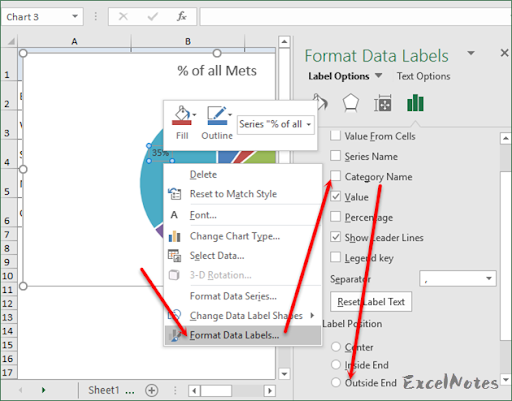This screenshot has width=512, height=401.
Task: Close the Format Data Labels pane
Action: click(x=504, y=53)
